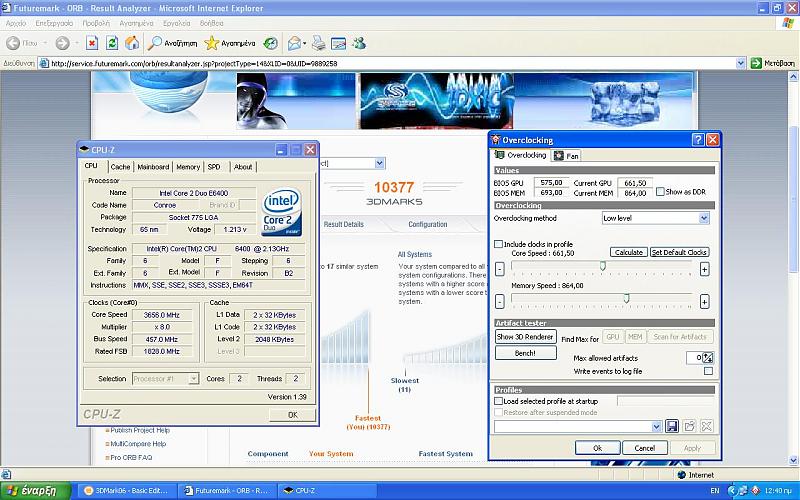Click the minus button for Core Speed
The width and height of the screenshot is (800, 500).
pos(500,269)
